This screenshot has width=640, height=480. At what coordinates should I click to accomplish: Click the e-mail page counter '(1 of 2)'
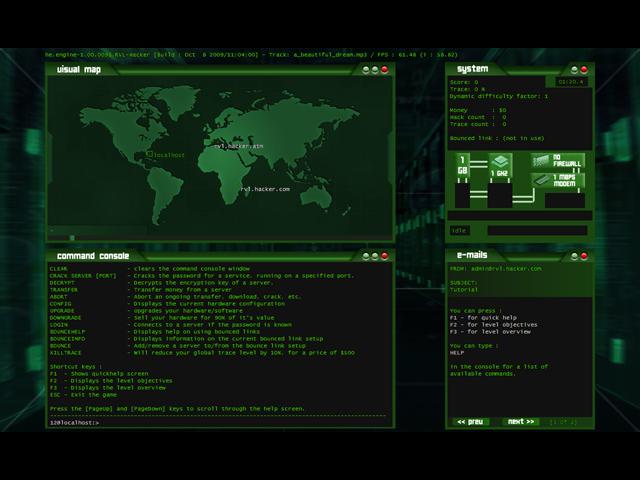[564, 422]
